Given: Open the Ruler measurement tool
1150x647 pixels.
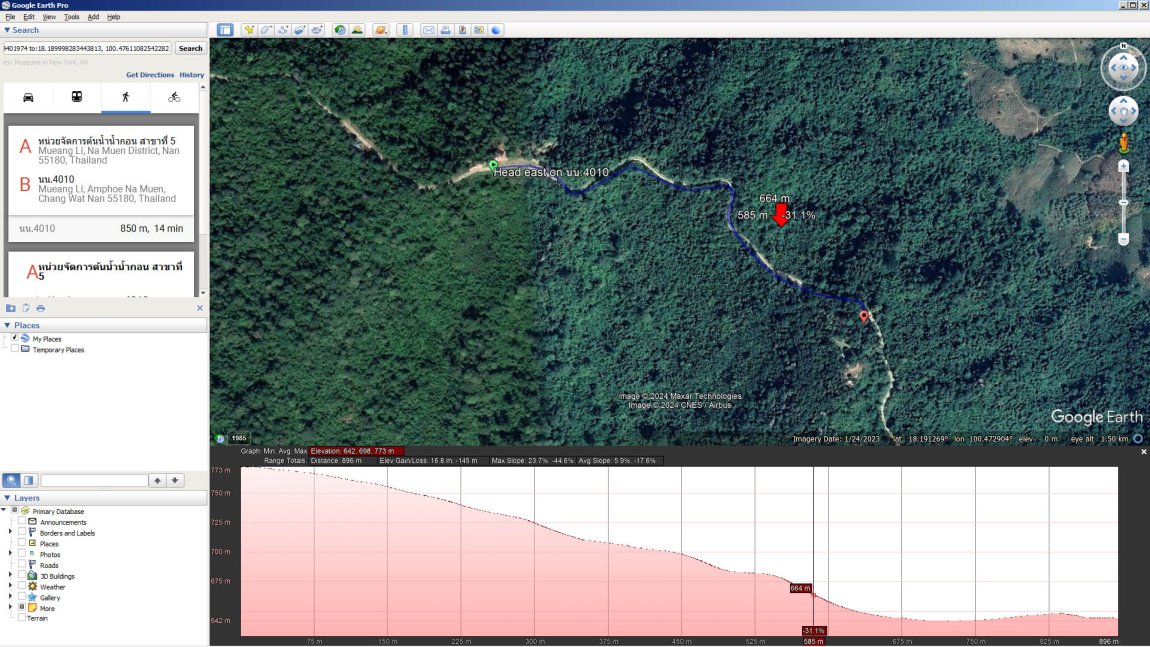Looking at the screenshot, I should [x=405, y=30].
